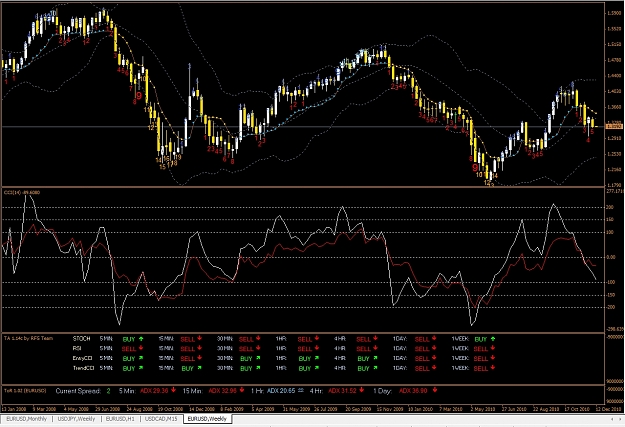The height and width of the screenshot is (427, 625).
Task: Click the RSI 15 MIN red down arrow
Action: pos(199,348)
